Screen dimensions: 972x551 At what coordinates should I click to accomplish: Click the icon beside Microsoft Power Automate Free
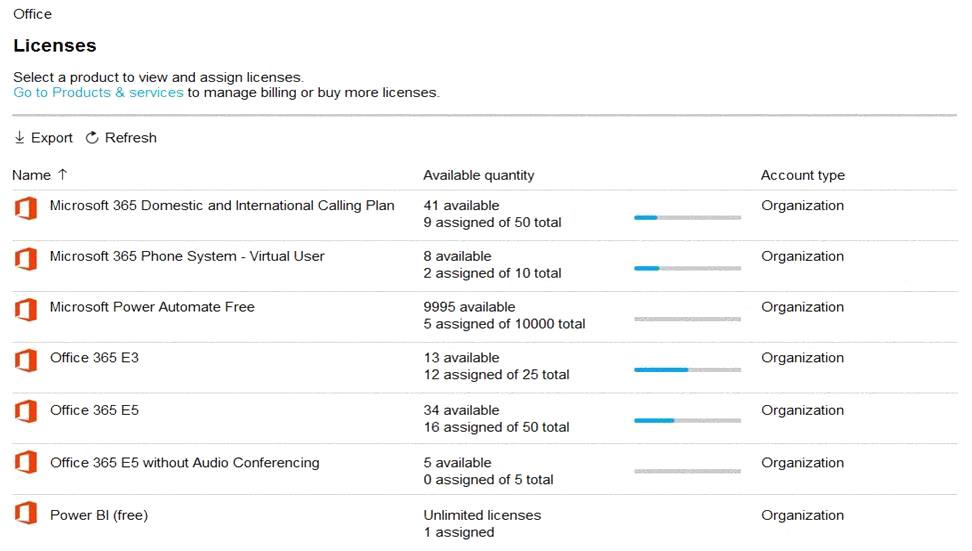(25, 309)
